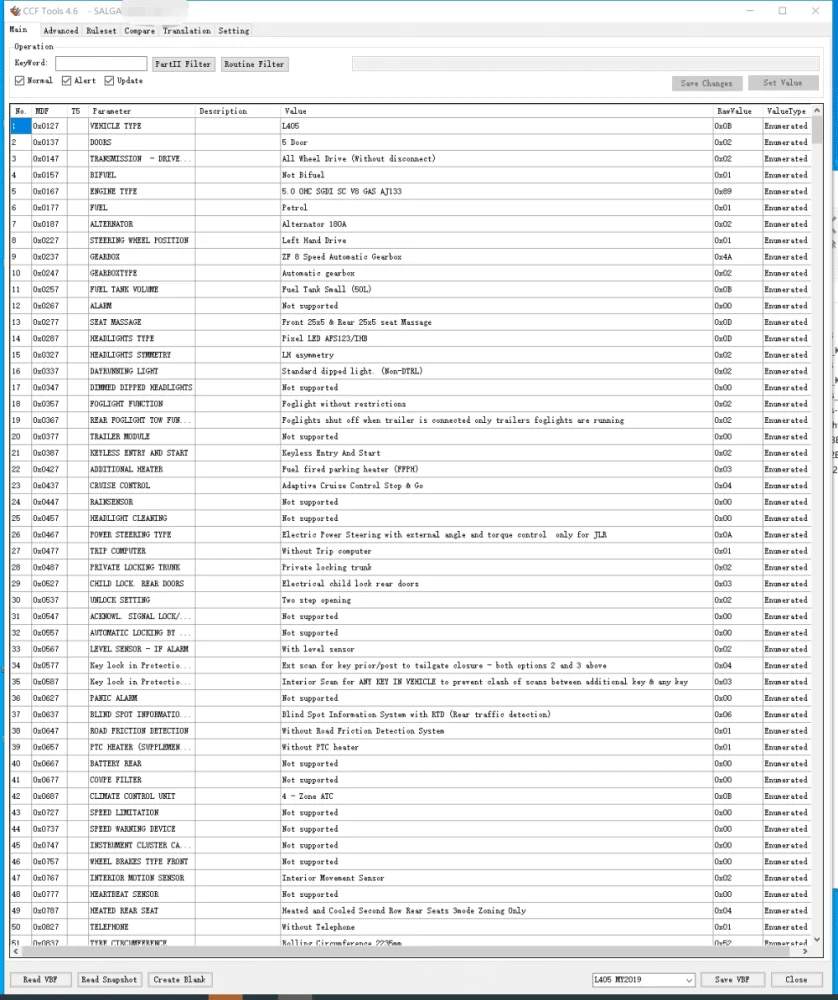Maximize the CCF Tools window
Screen dimensions: 838x1000
coord(782,11)
